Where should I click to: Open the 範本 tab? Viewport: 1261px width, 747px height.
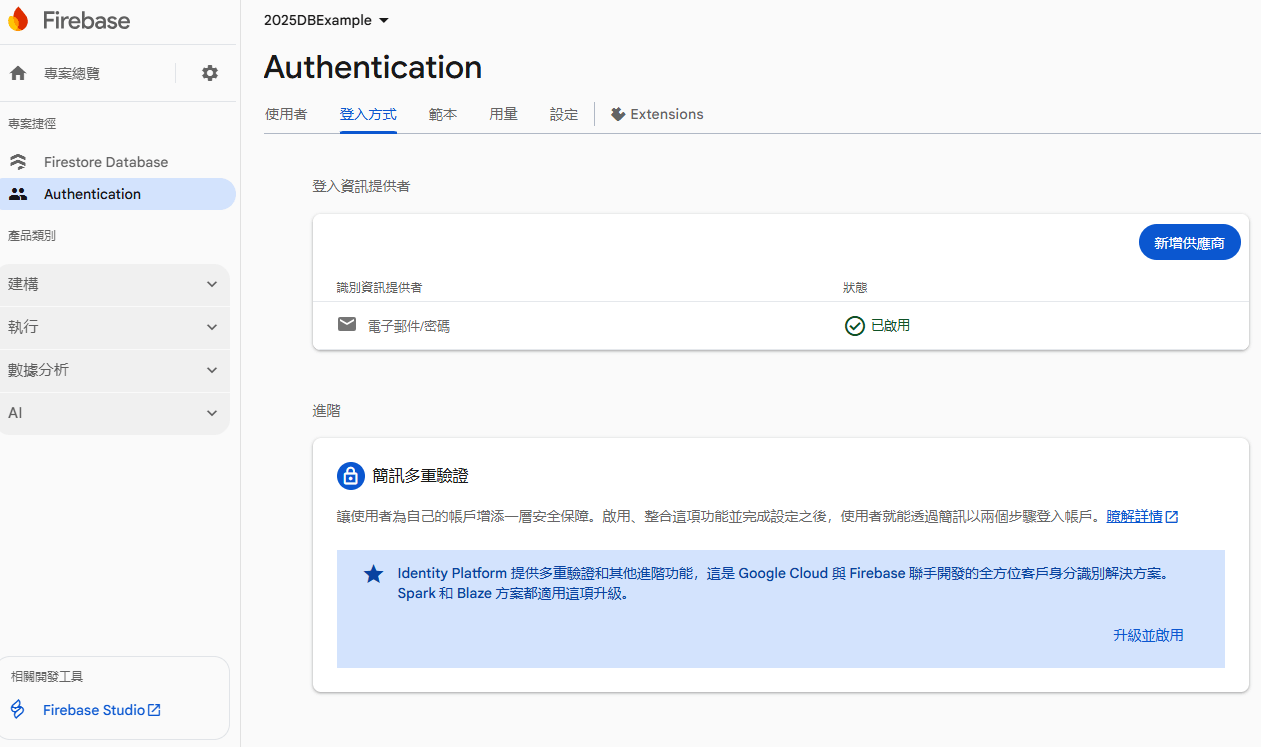(x=443, y=114)
